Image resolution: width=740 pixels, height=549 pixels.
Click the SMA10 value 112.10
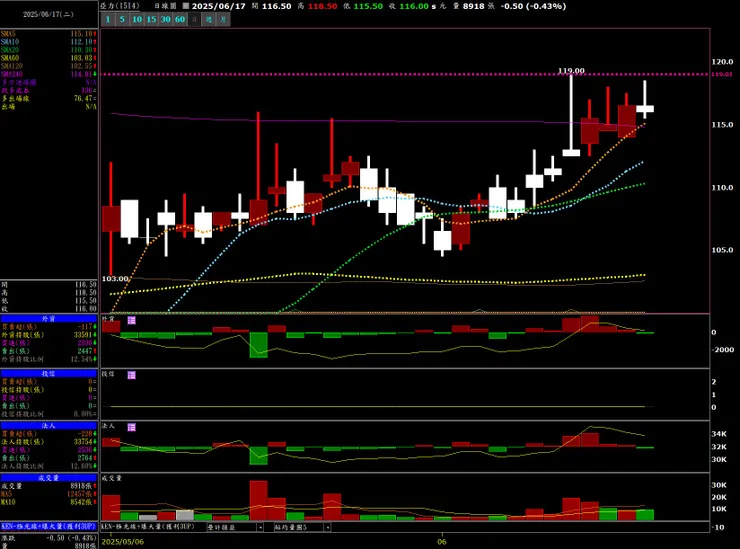point(82,42)
